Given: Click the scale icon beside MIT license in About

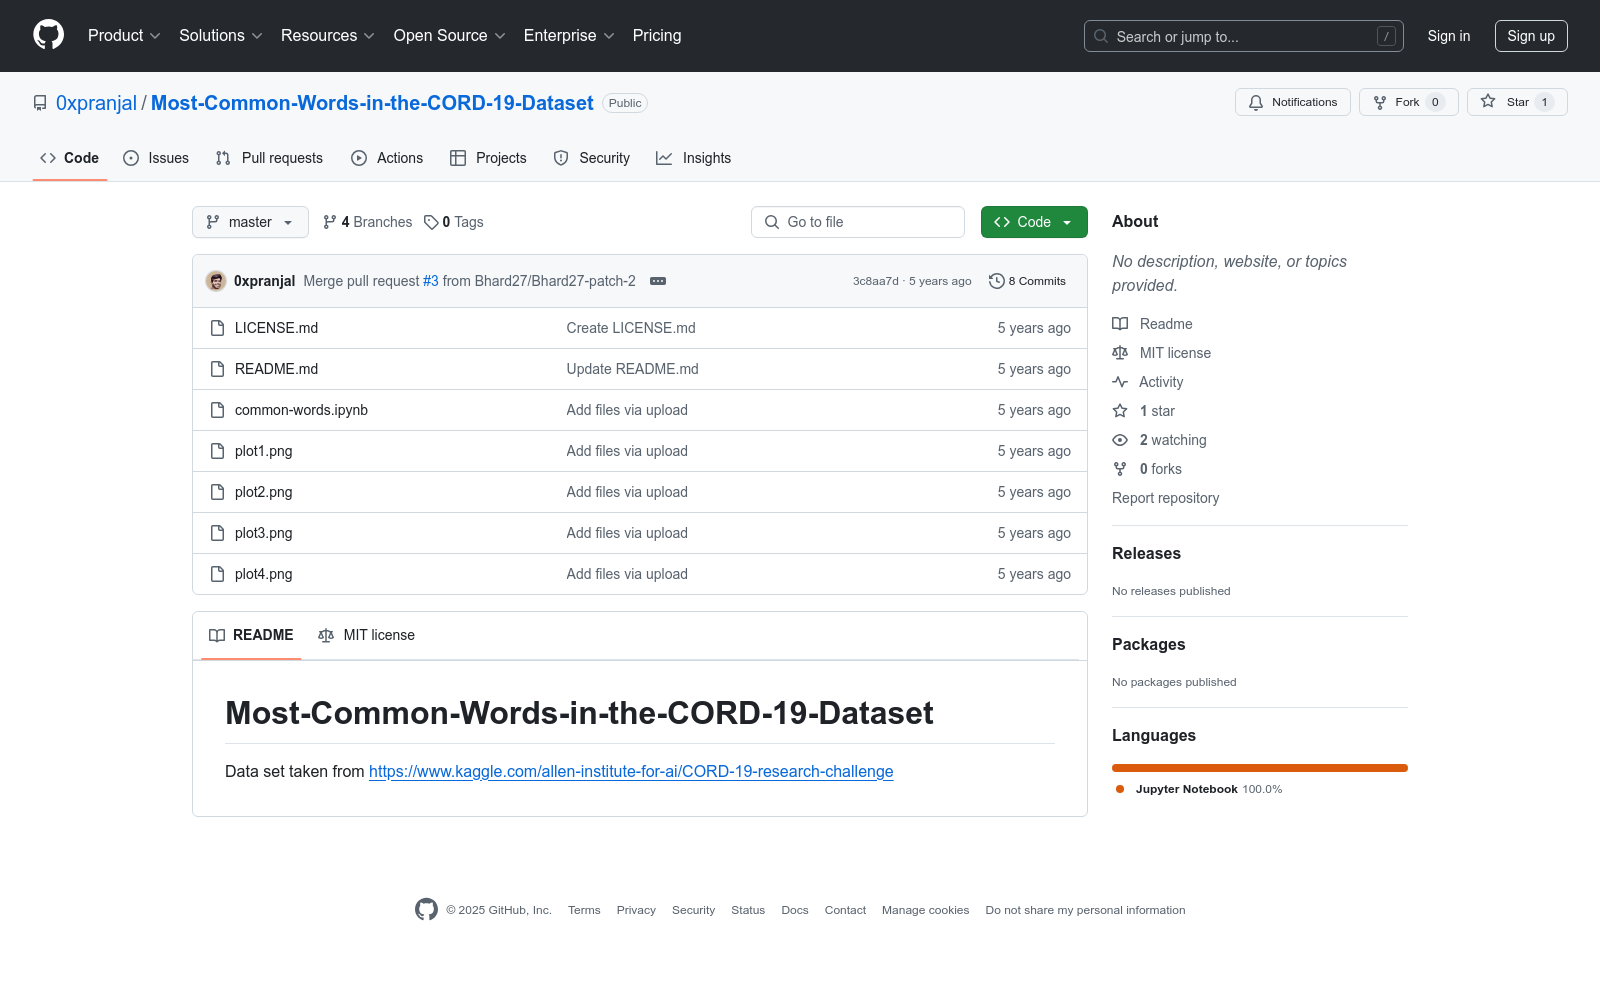Looking at the screenshot, I should point(1120,353).
